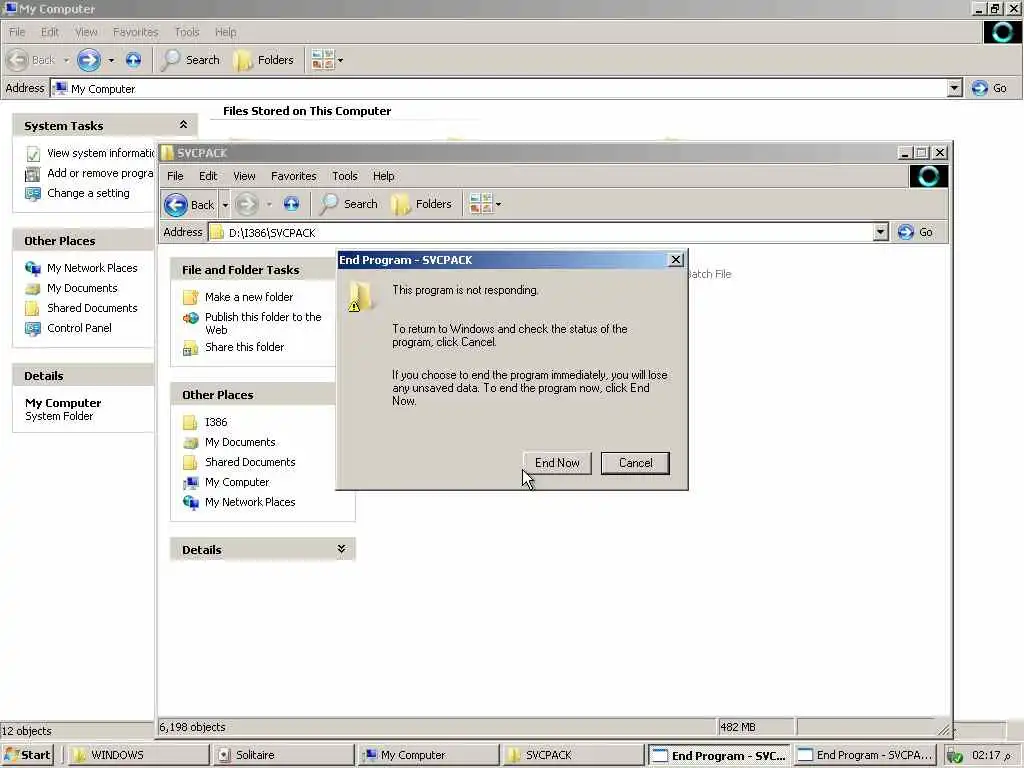Image resolution: width=1024 pixels, height=768 pixels.
Task: Switch to WINDOWS taskbar button
Action: (138, 755)
